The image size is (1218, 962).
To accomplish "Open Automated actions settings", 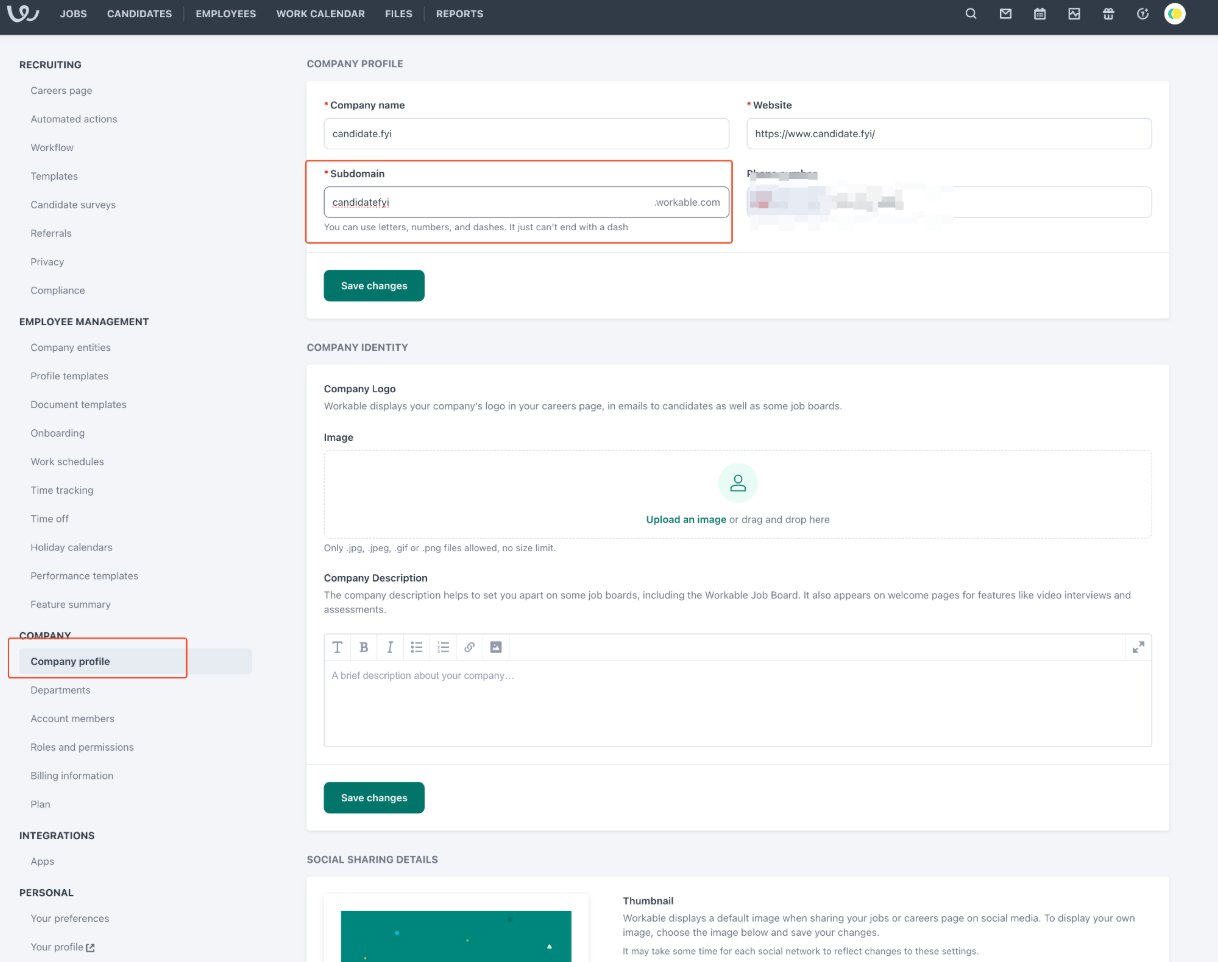I will coord(74,119).
